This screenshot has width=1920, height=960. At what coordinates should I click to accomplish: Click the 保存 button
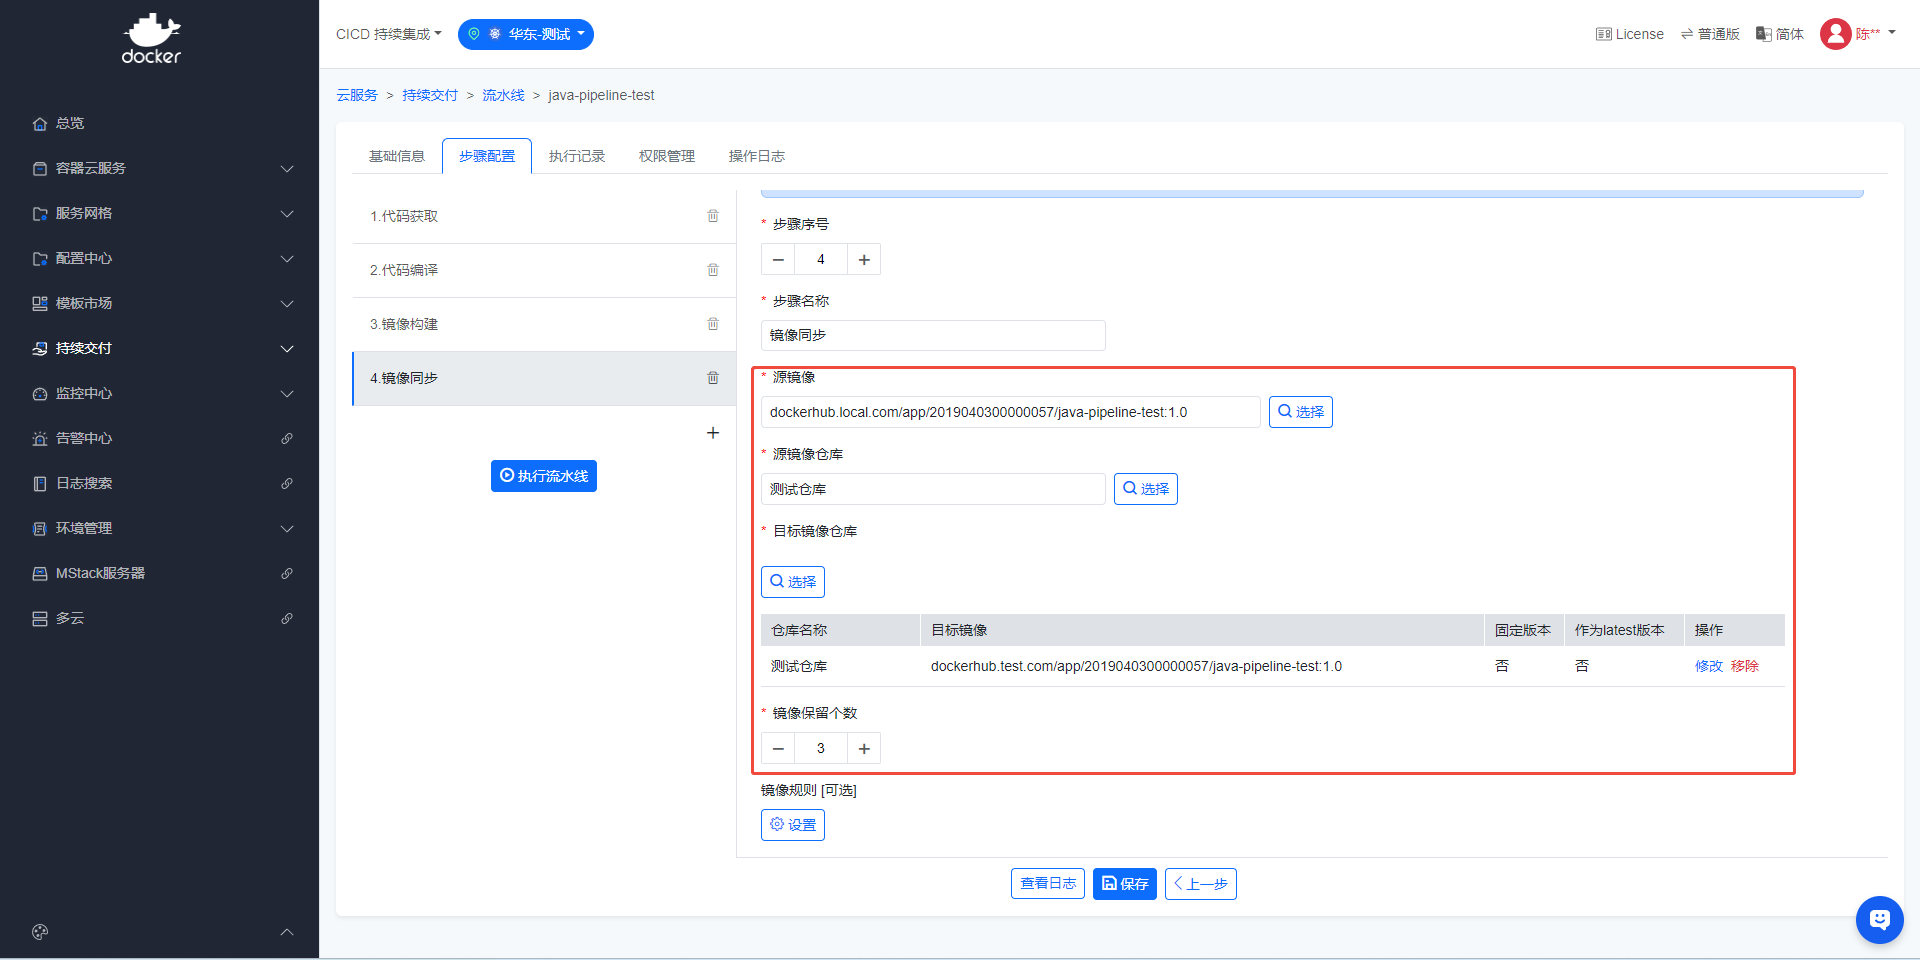coord(1125,884)
